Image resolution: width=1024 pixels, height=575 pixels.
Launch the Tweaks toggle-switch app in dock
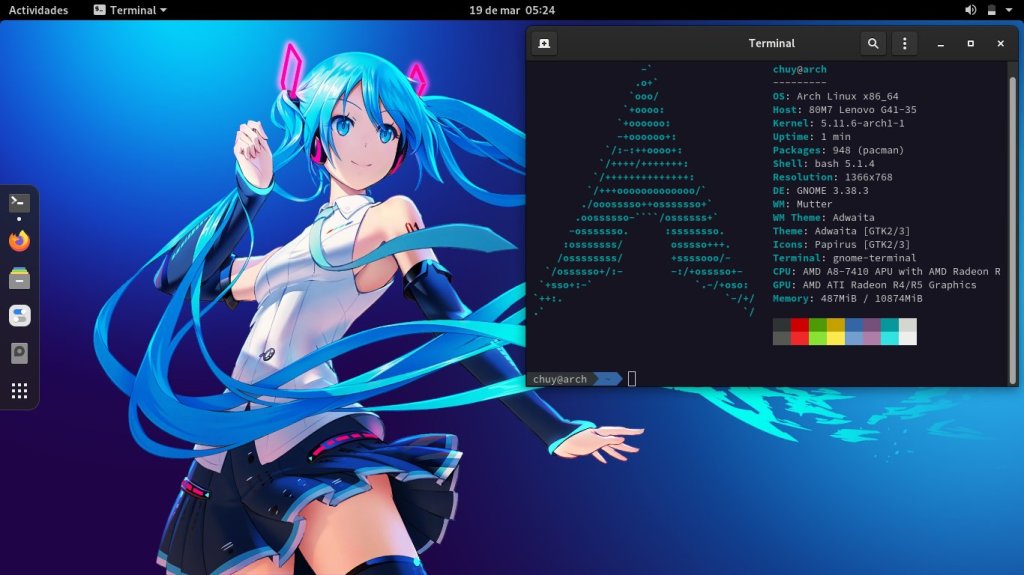pos(19,316)
